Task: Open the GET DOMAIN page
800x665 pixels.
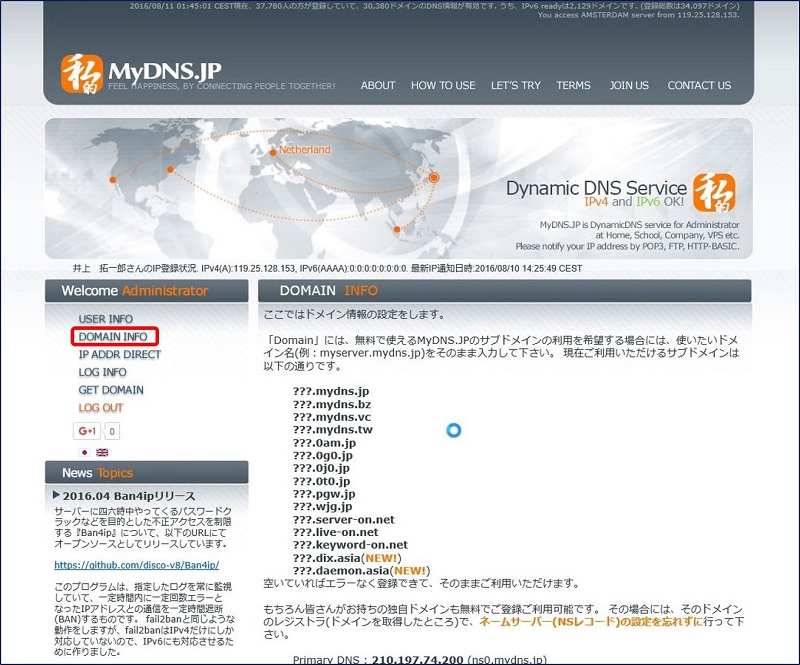Action: click(x=109, y=390)
